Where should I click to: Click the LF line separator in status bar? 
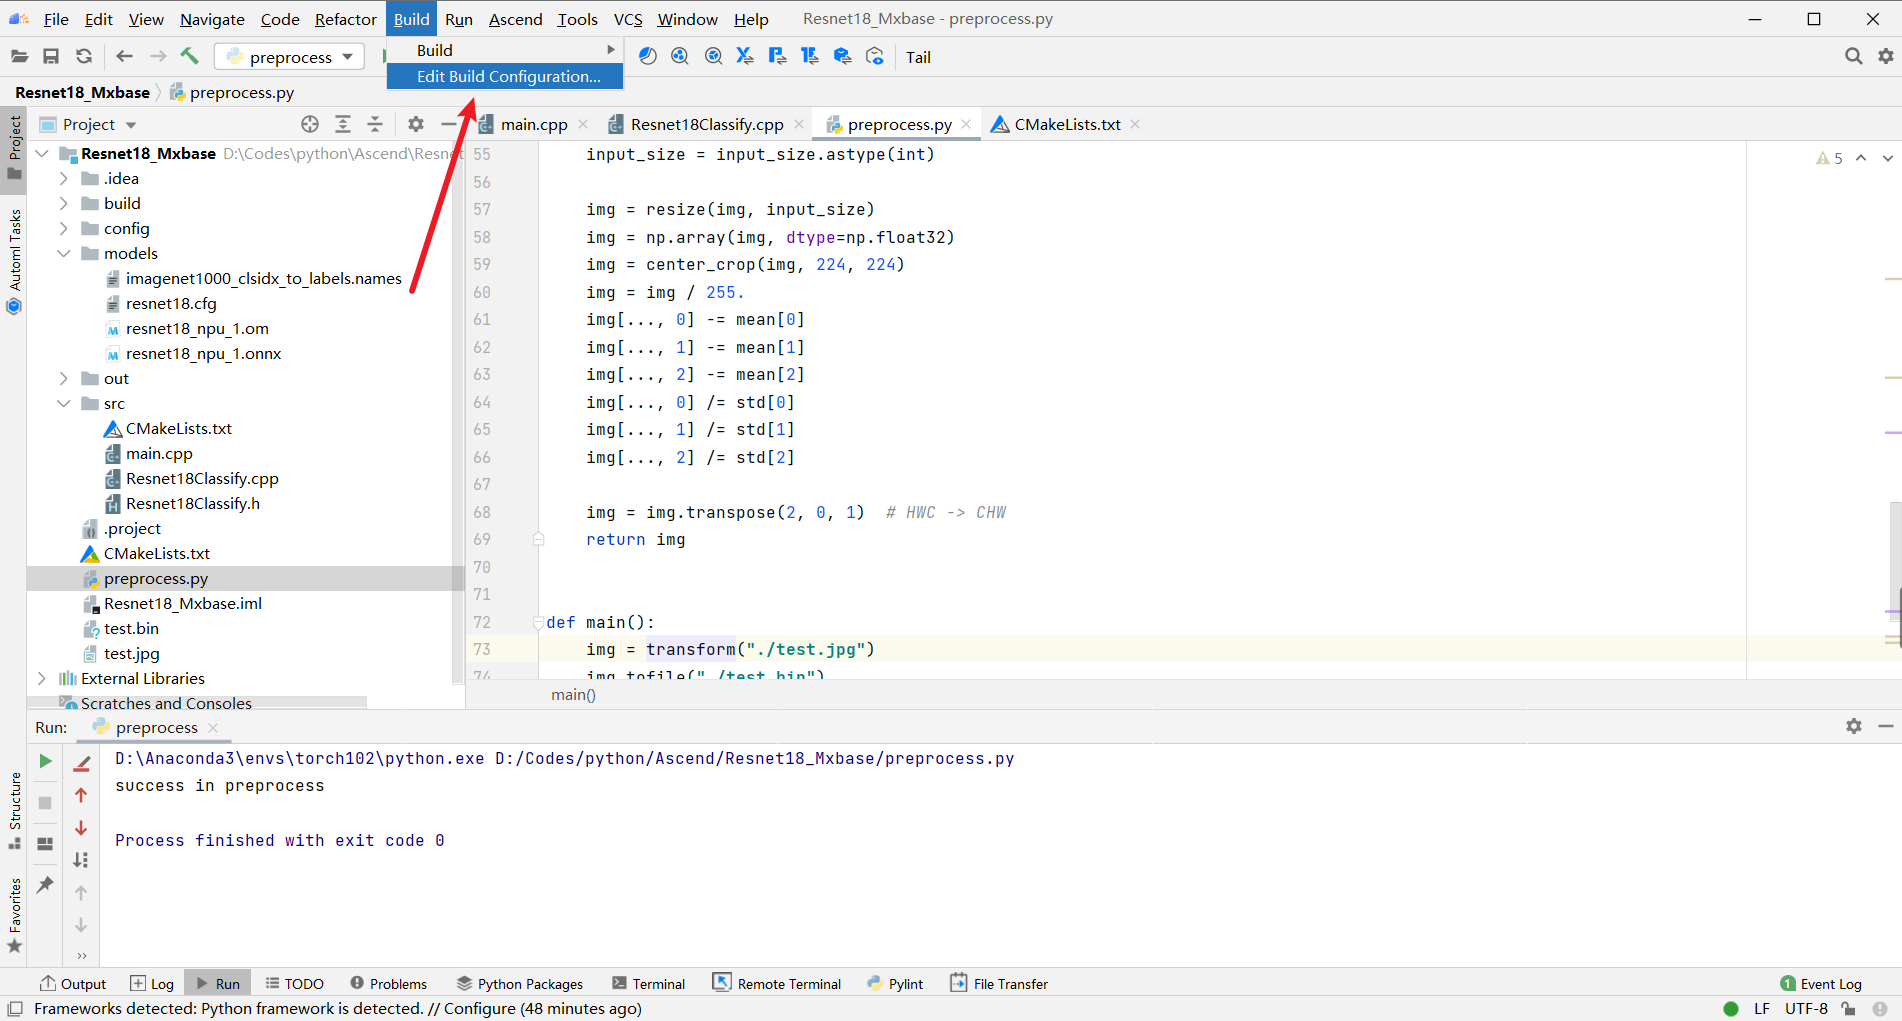(x=1762, y=1008)
